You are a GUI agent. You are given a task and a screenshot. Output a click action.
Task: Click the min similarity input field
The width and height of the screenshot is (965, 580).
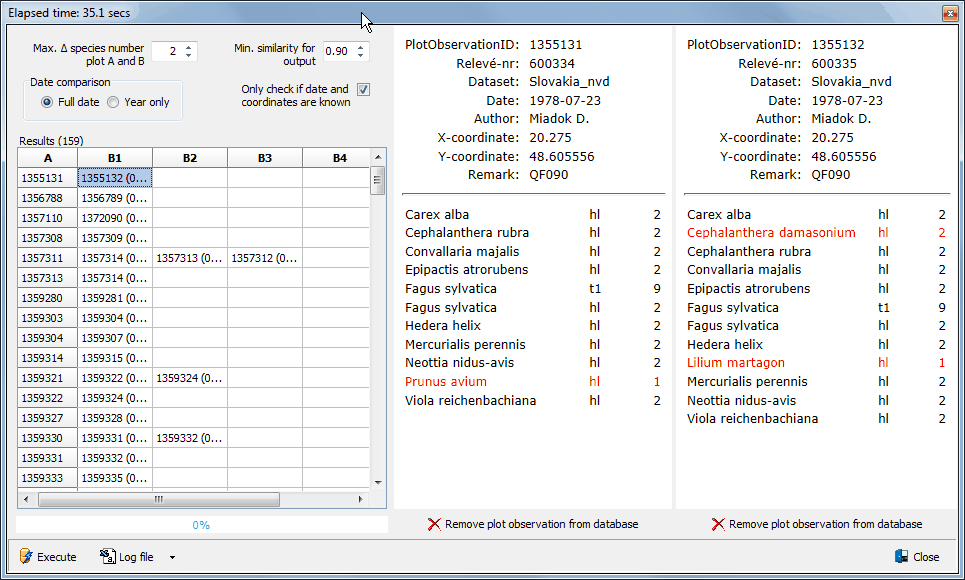pos(337,51)
